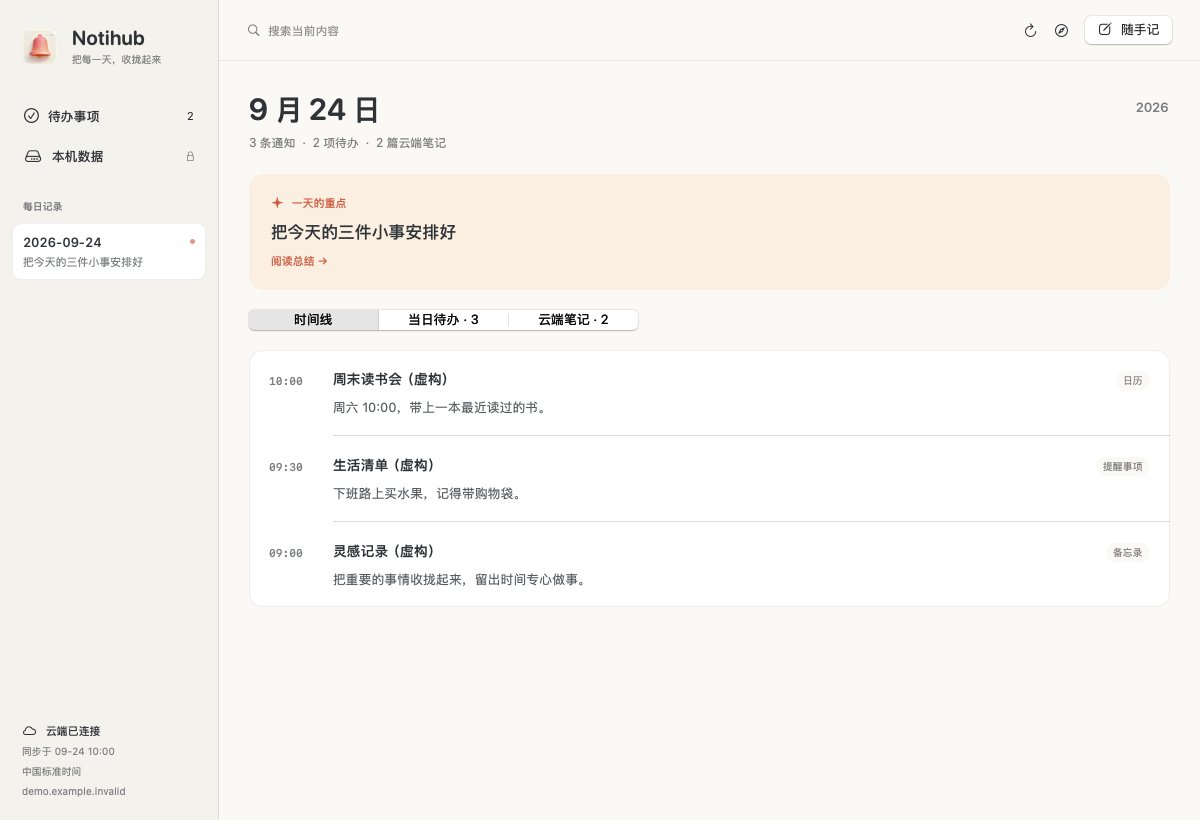Click the 2026 year label

[x=1152, y=108]
